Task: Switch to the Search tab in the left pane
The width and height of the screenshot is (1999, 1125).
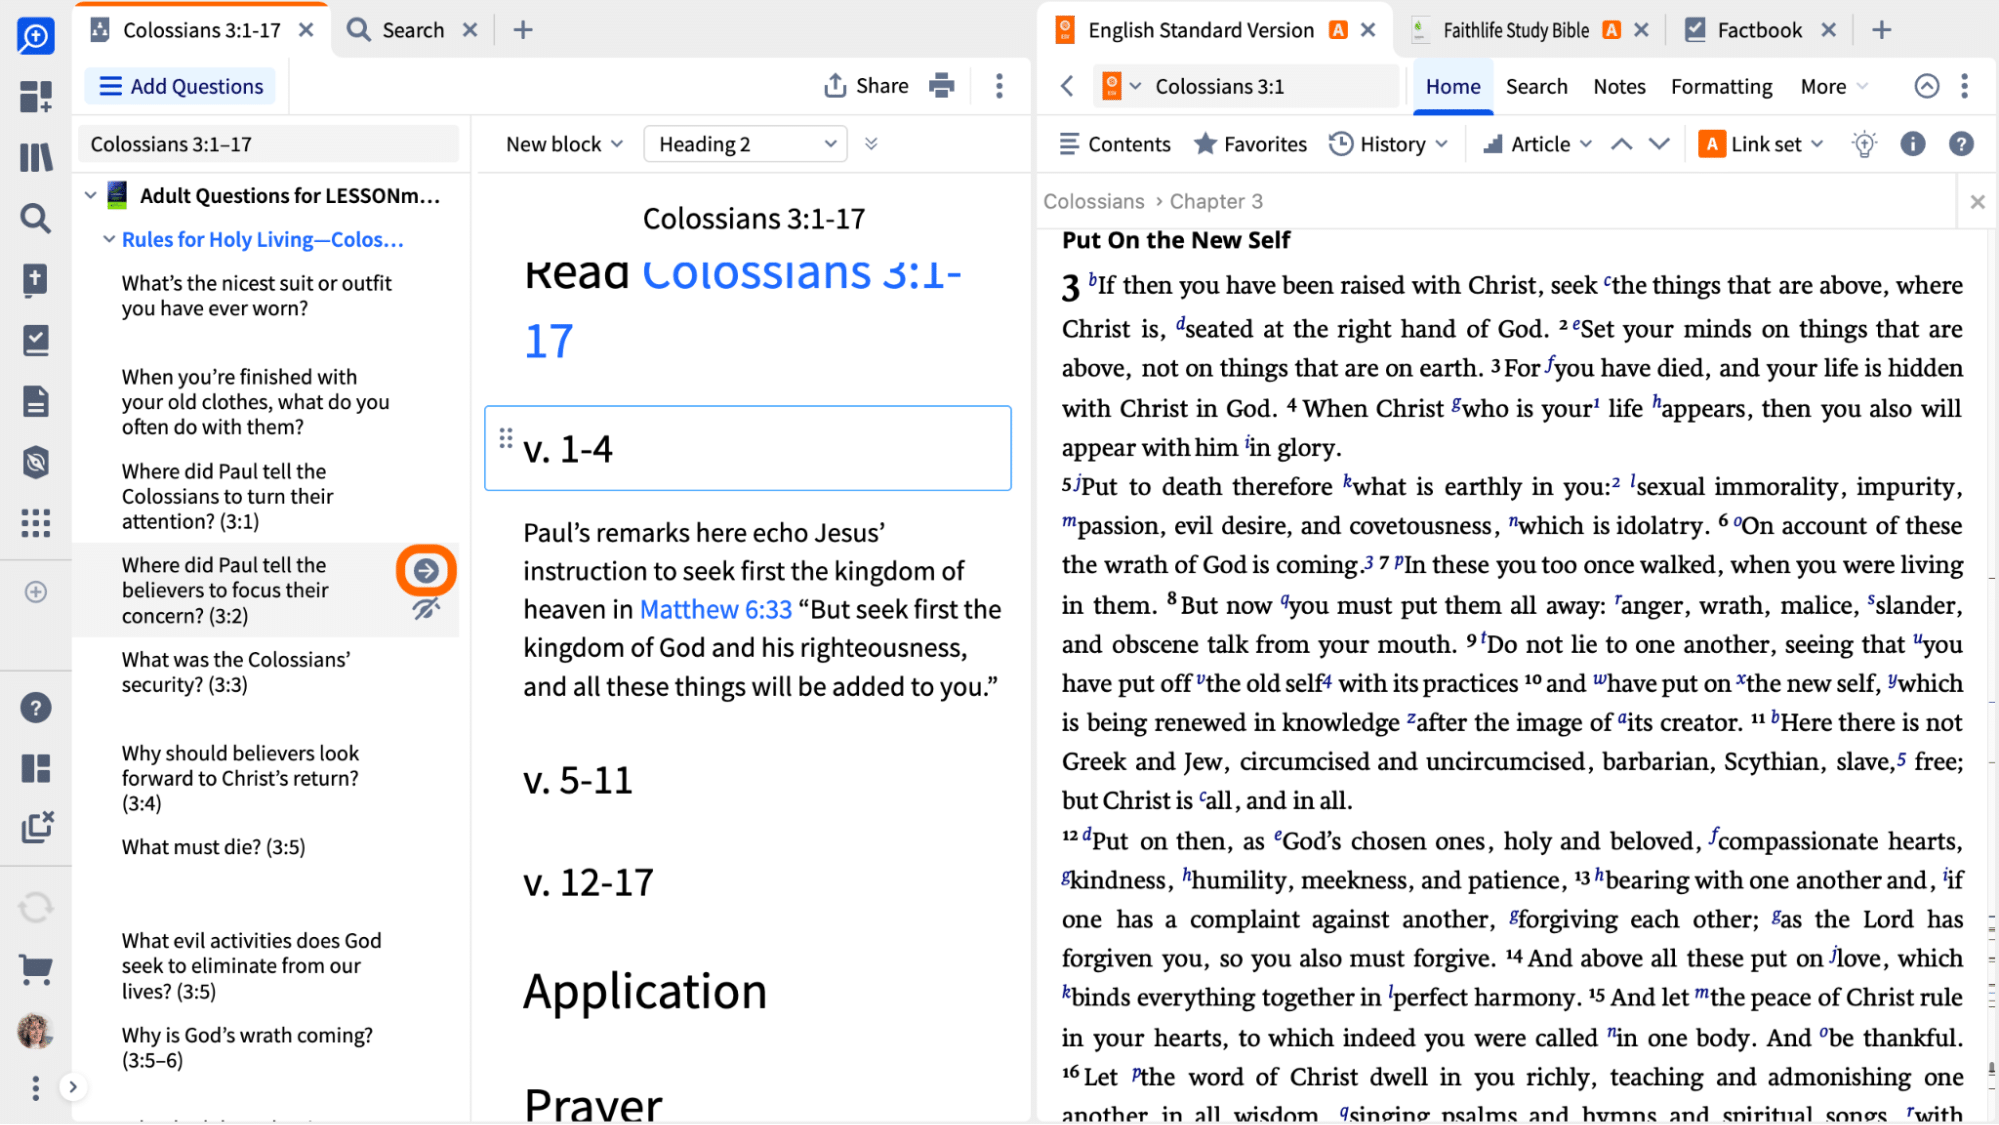Action: click(411, 30)
